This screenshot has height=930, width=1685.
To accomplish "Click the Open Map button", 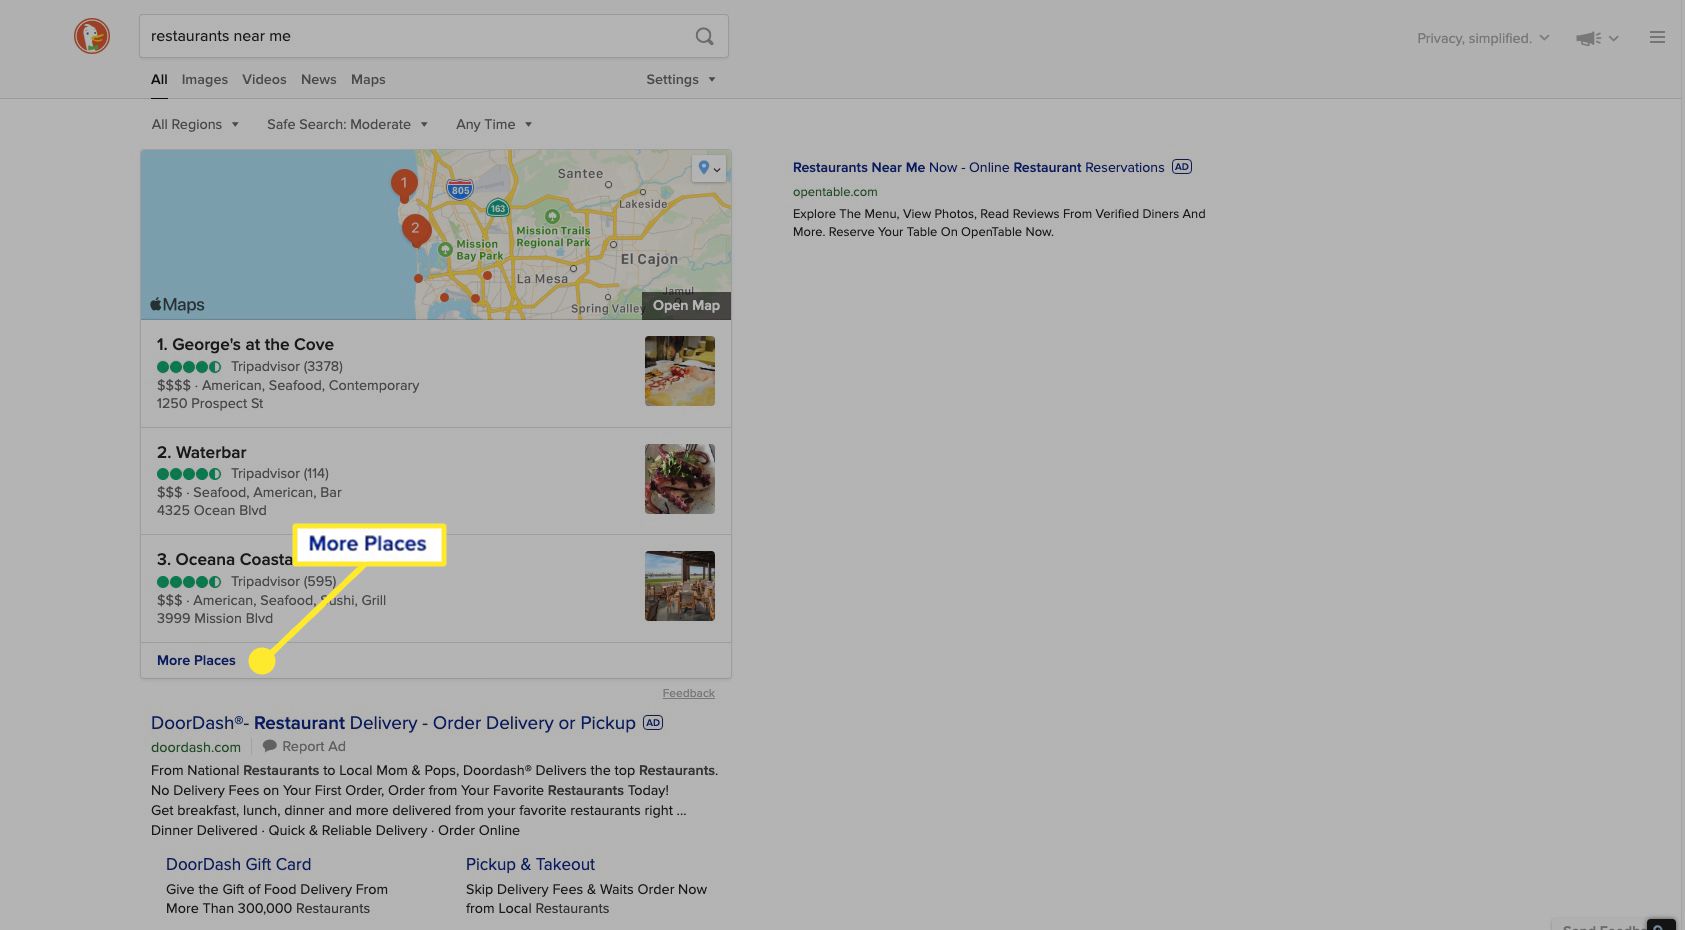I will (x=686, y=306).
